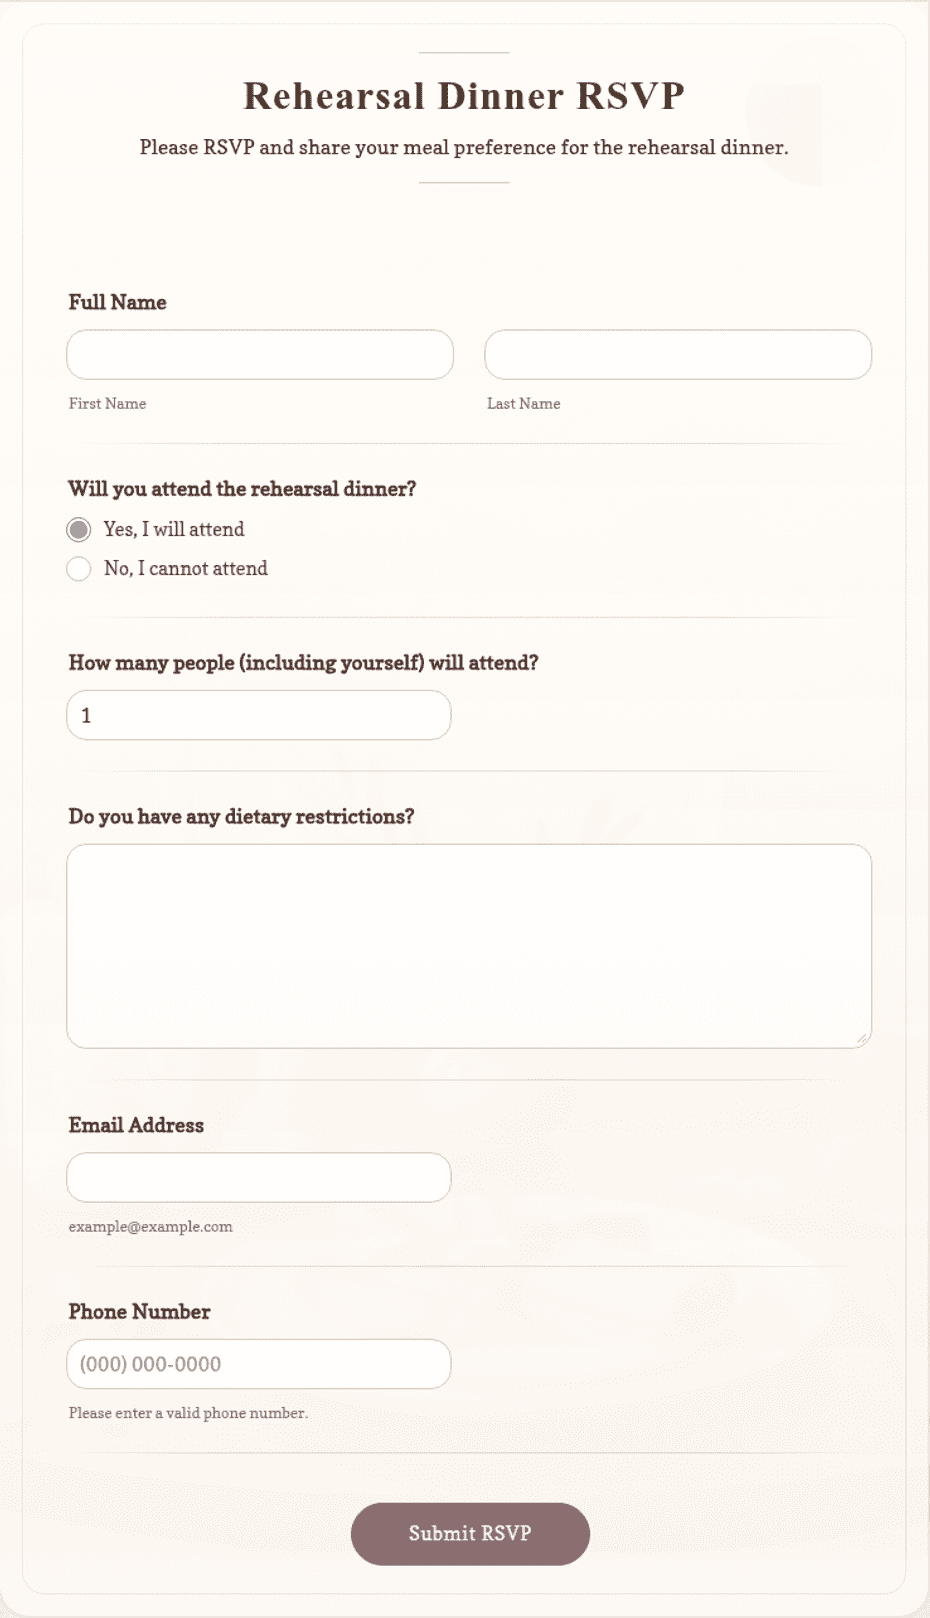
Task: Click the "Email Address" label
Action: pos(136,1125)
